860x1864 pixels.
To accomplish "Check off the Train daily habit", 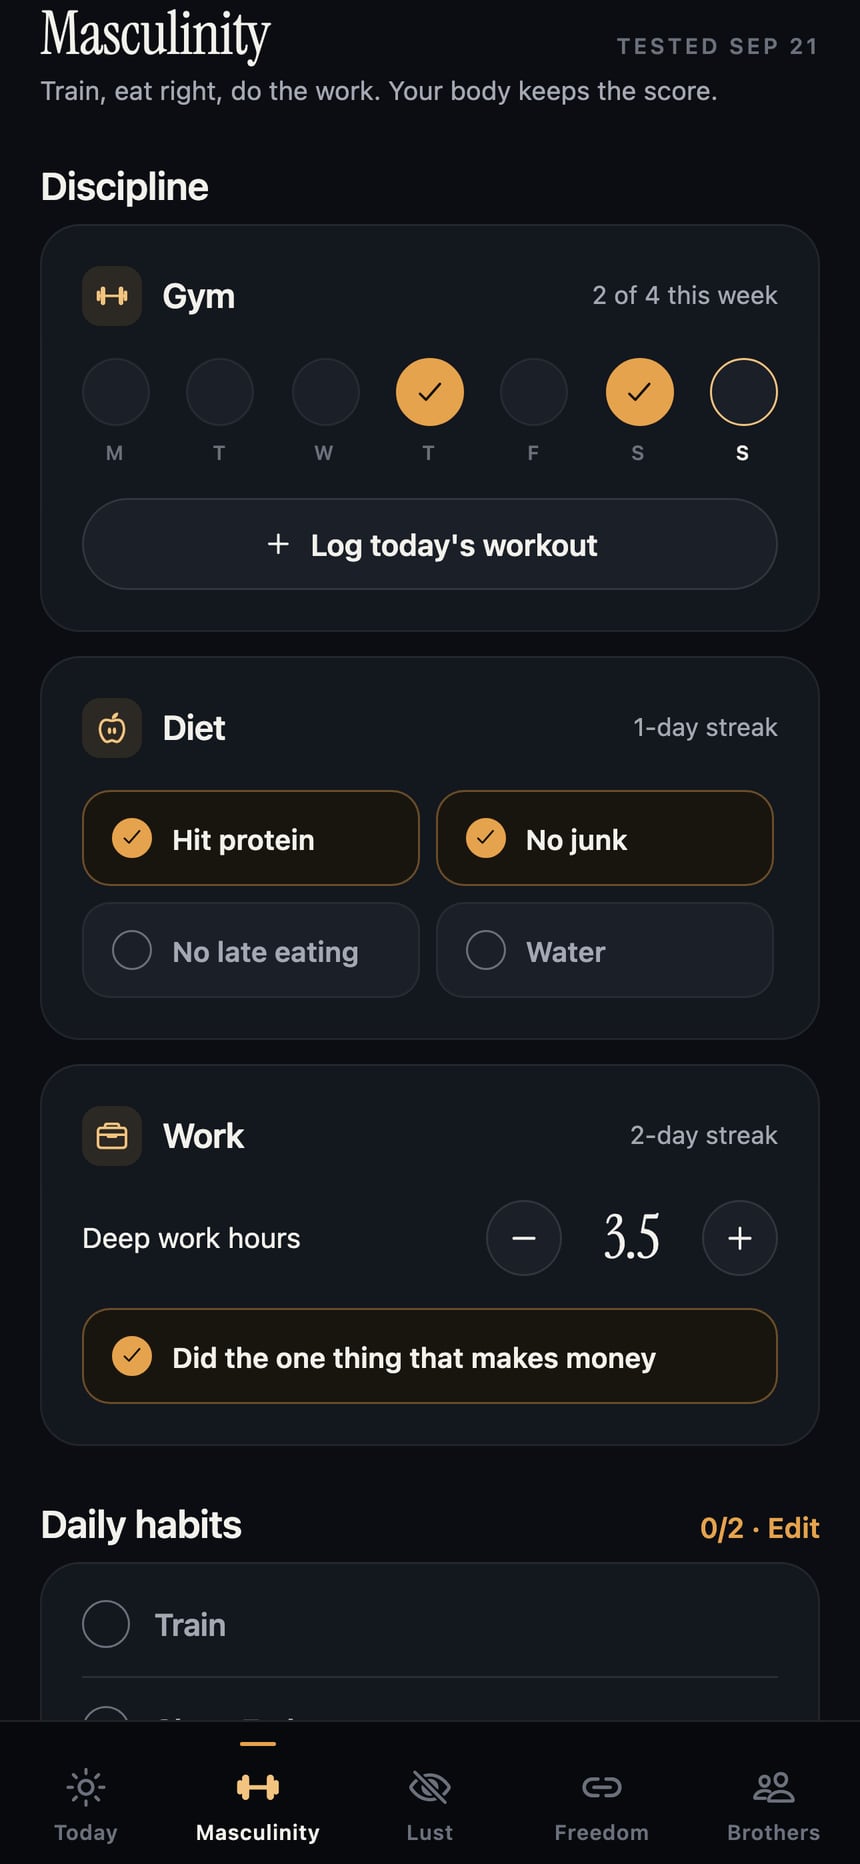I will (430, 1624).
